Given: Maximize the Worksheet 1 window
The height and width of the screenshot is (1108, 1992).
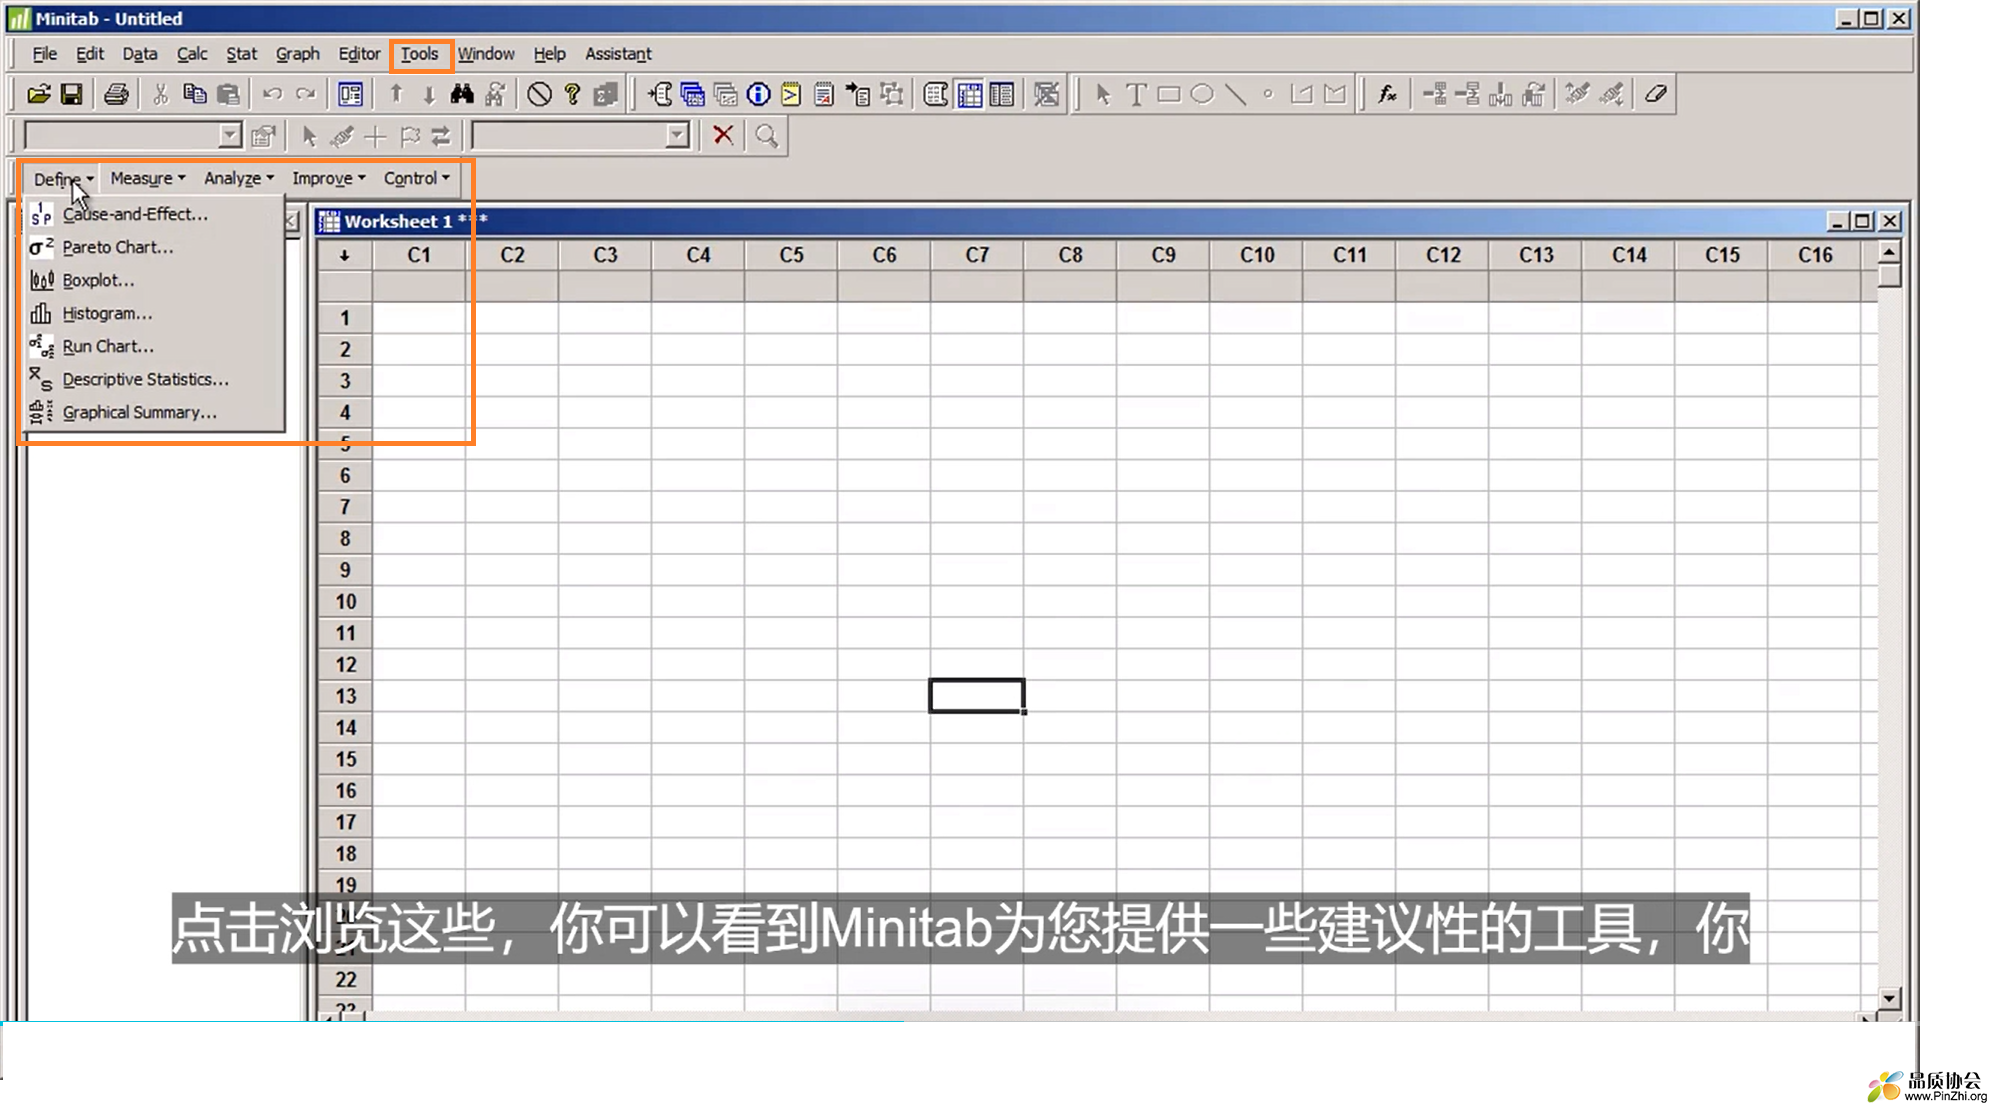Looking at the screenshot, I should click(1862, 221).
